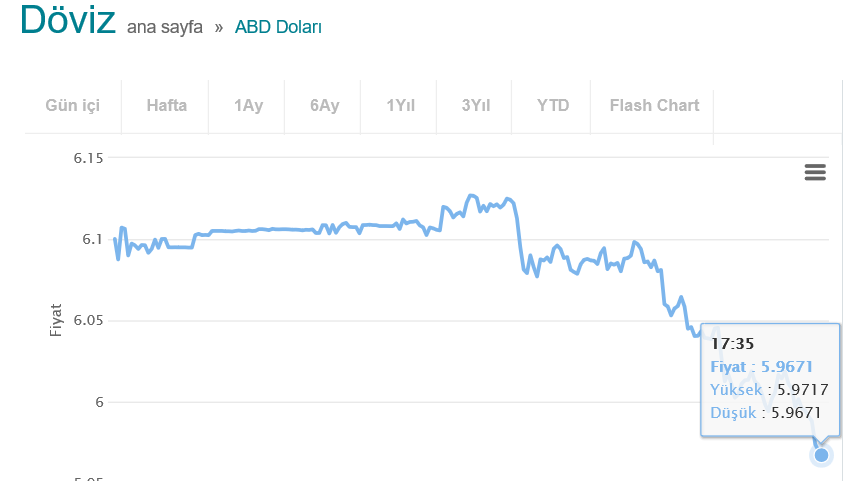
Task: Click the chart line peak near 6.125
Action: pyautogui.click(x=472, y=196)
